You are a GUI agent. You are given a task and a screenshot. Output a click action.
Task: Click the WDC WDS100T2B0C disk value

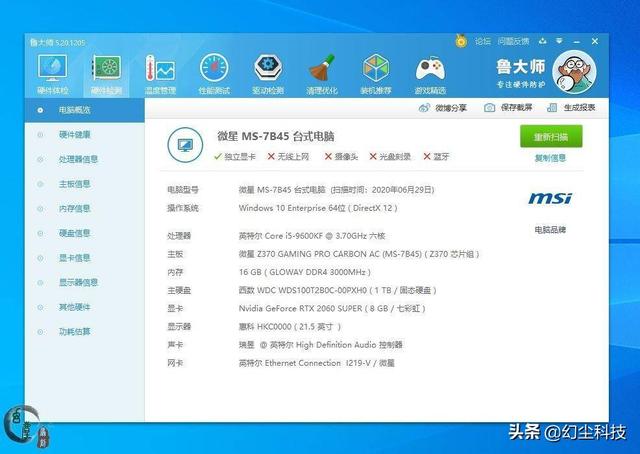(338, 290)
